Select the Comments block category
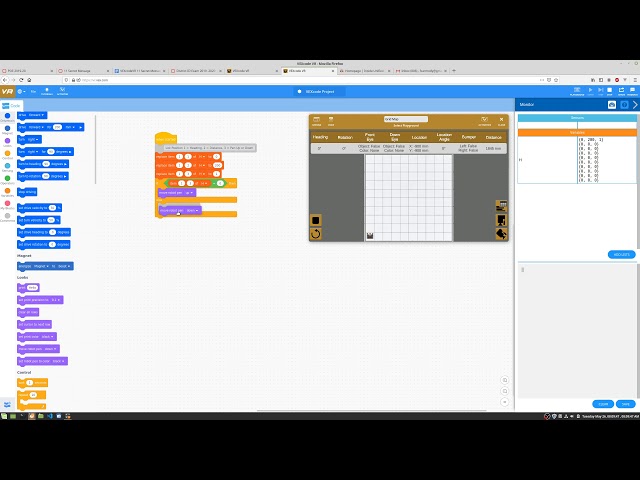The height and width of the screenshot is (480, 640). [x=7, y=218]
